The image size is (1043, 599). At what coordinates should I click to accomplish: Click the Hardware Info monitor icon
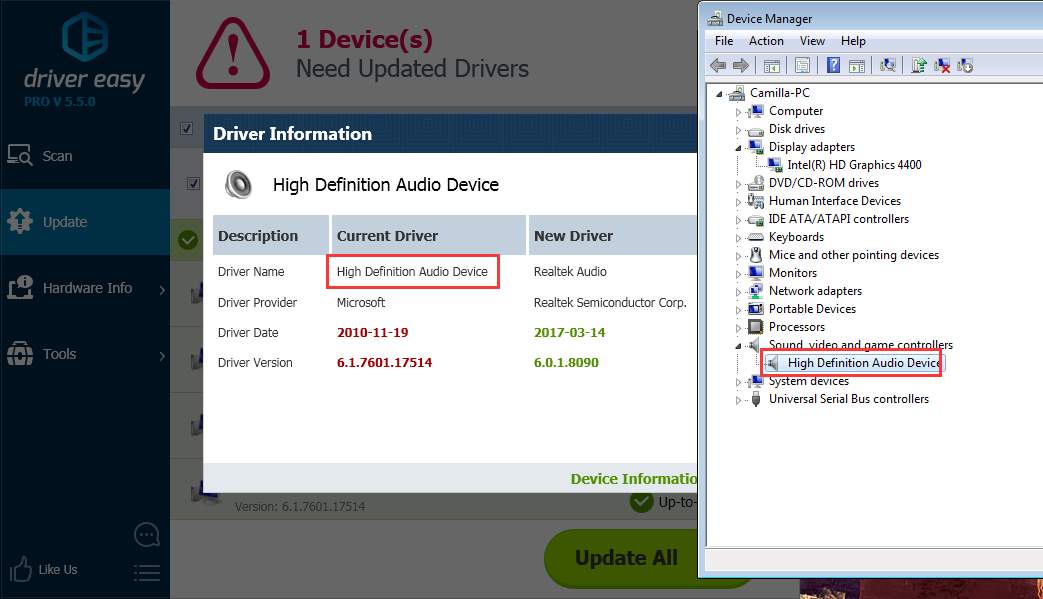[20, 287]
